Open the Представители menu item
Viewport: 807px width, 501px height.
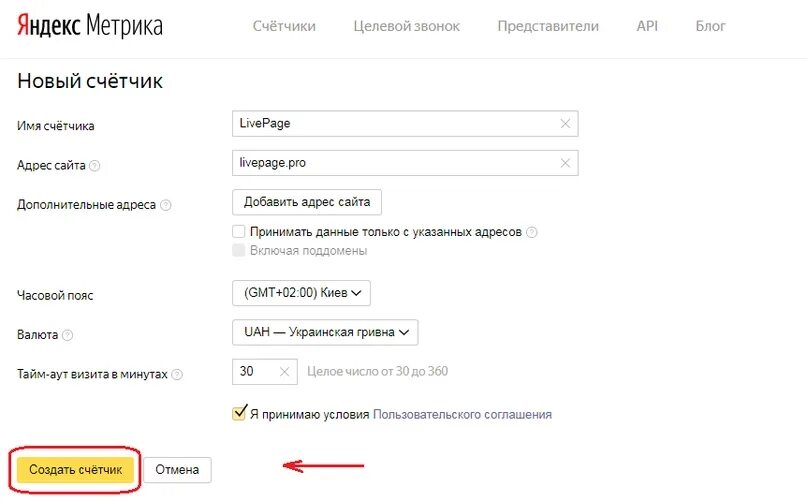pos(548,26)
